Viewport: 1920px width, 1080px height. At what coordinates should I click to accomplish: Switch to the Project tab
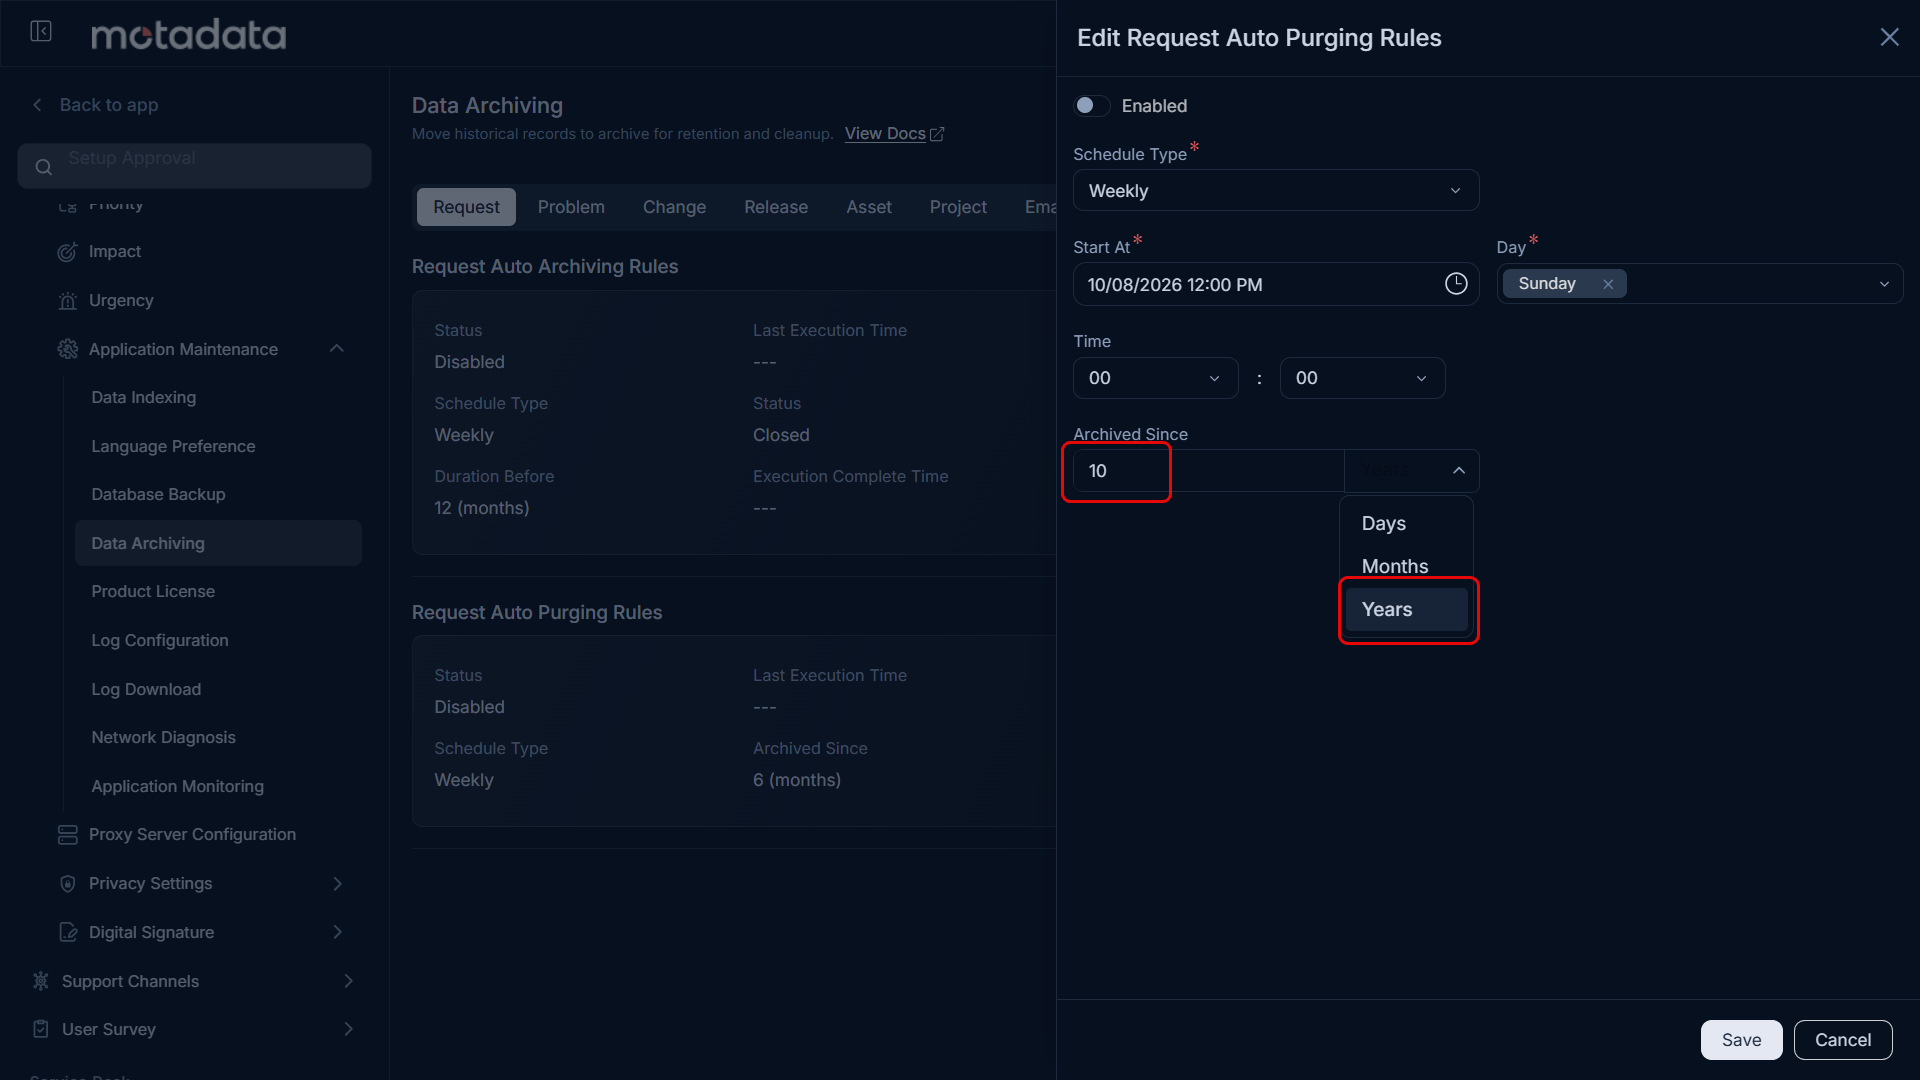coord(958,207)
